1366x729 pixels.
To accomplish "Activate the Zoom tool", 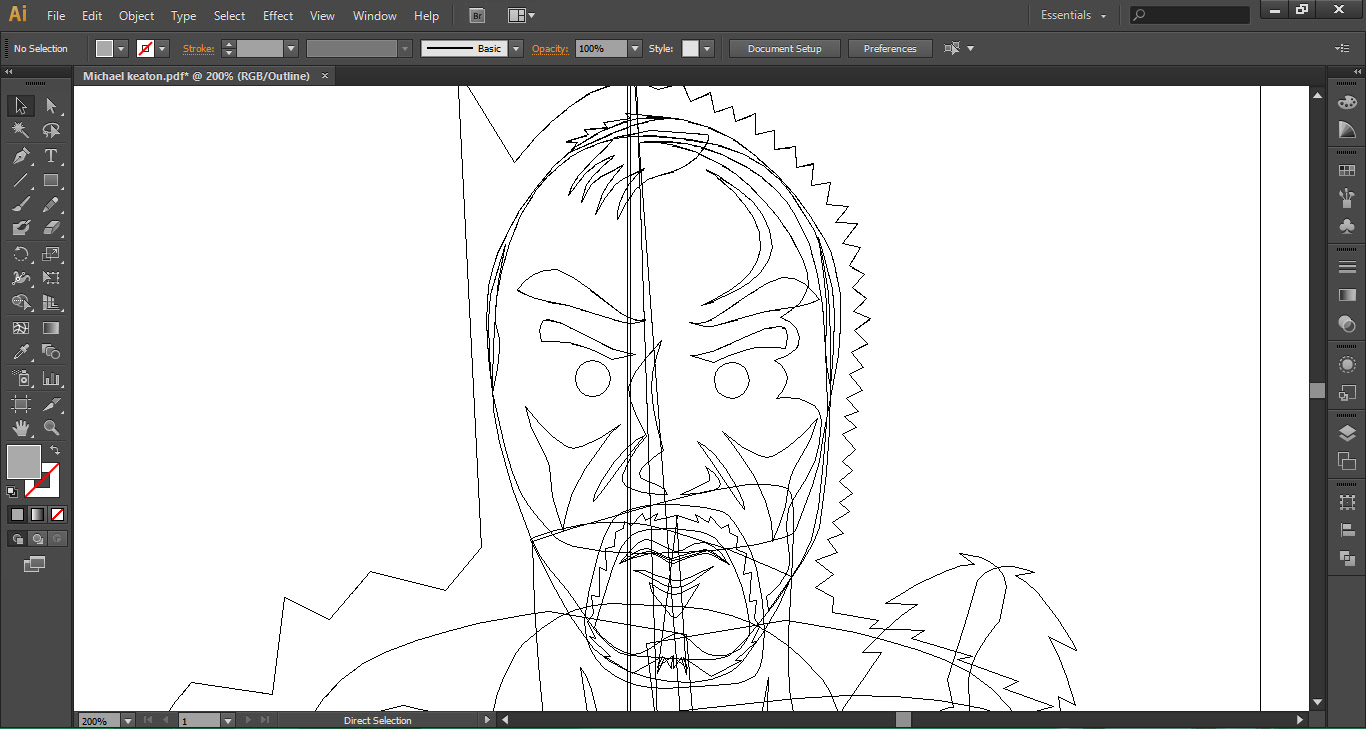I will click(51, 428).
